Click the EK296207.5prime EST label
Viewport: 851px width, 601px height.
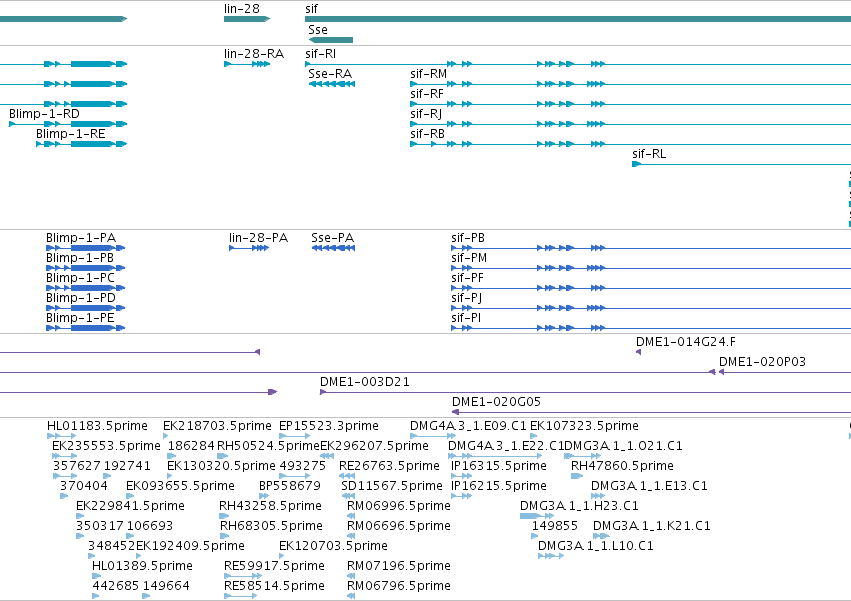[374, 446]
